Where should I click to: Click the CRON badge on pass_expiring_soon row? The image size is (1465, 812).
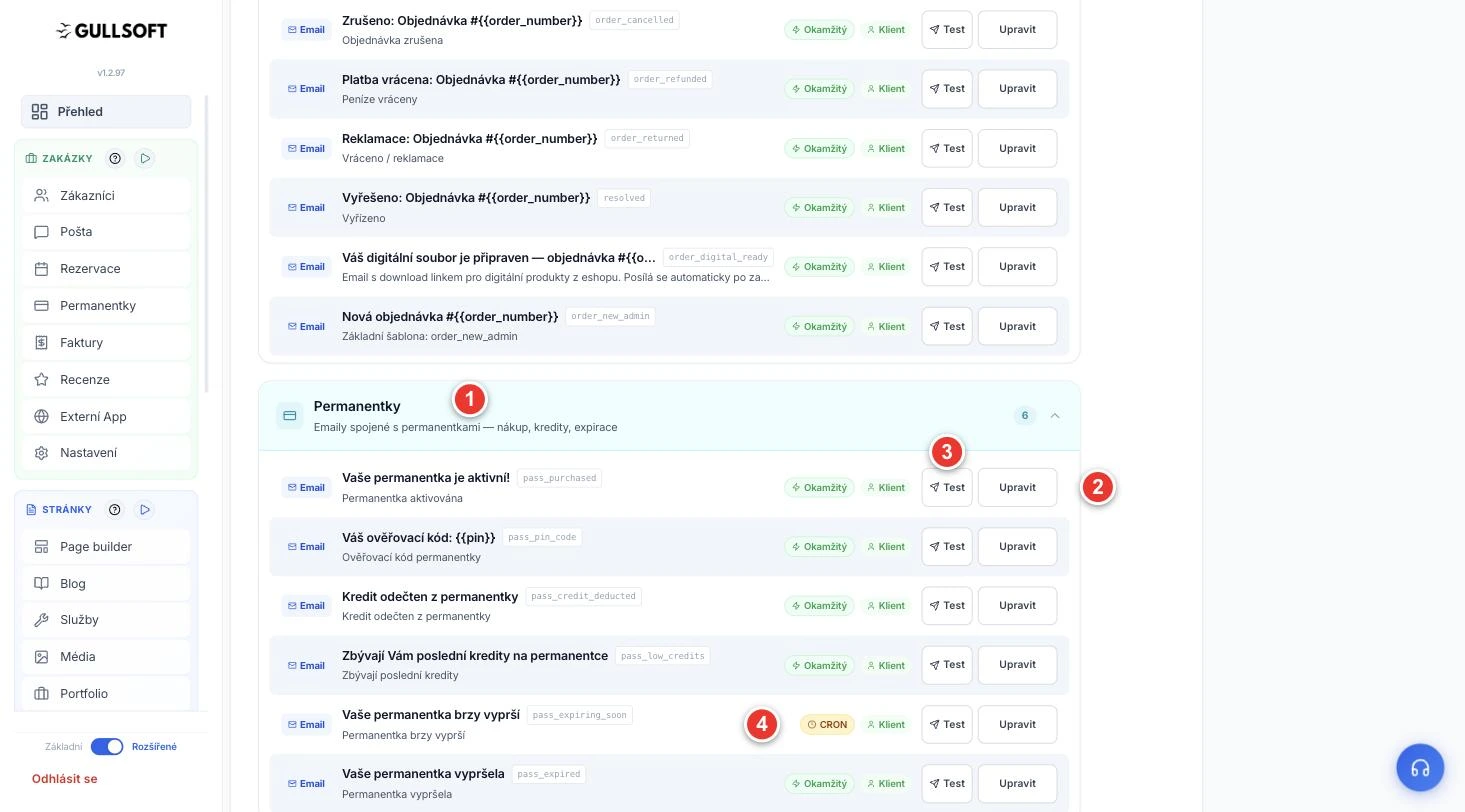[x=827, y=725]
